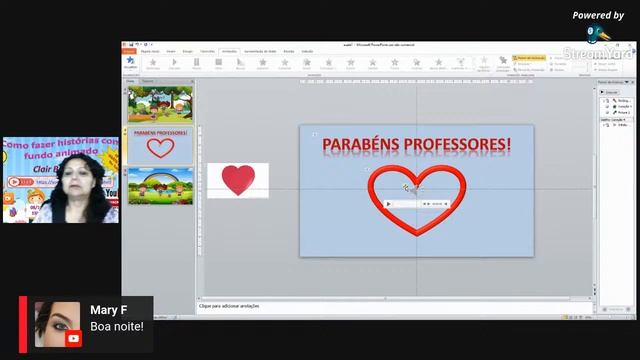640x360 pixels.
Task: Click the volume icon on the audio player bar
Action: (446, 204)
